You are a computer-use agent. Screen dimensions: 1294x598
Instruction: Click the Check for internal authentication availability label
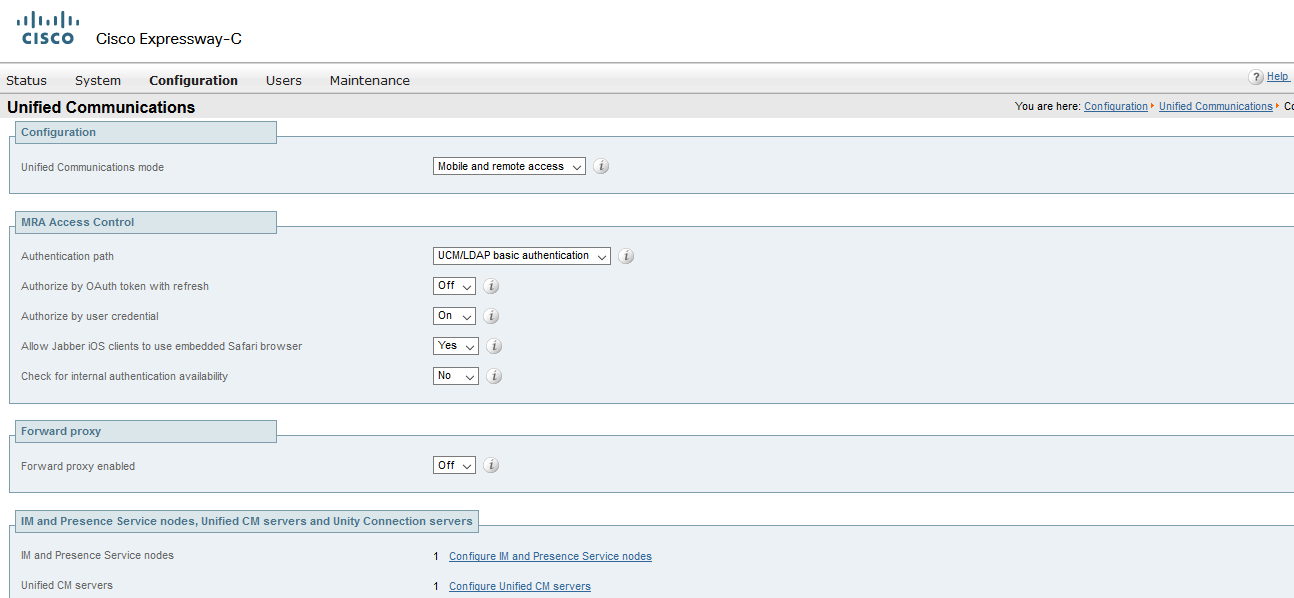tap(124, 376)
